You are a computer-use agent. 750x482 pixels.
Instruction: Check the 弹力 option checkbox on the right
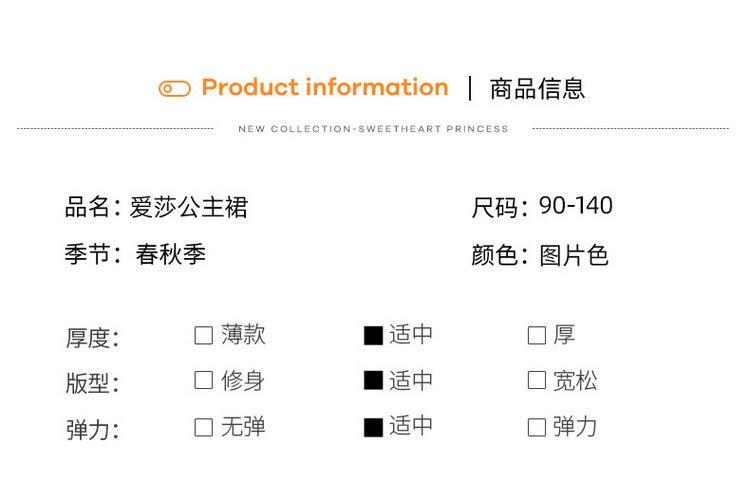(x=536, y=427)
